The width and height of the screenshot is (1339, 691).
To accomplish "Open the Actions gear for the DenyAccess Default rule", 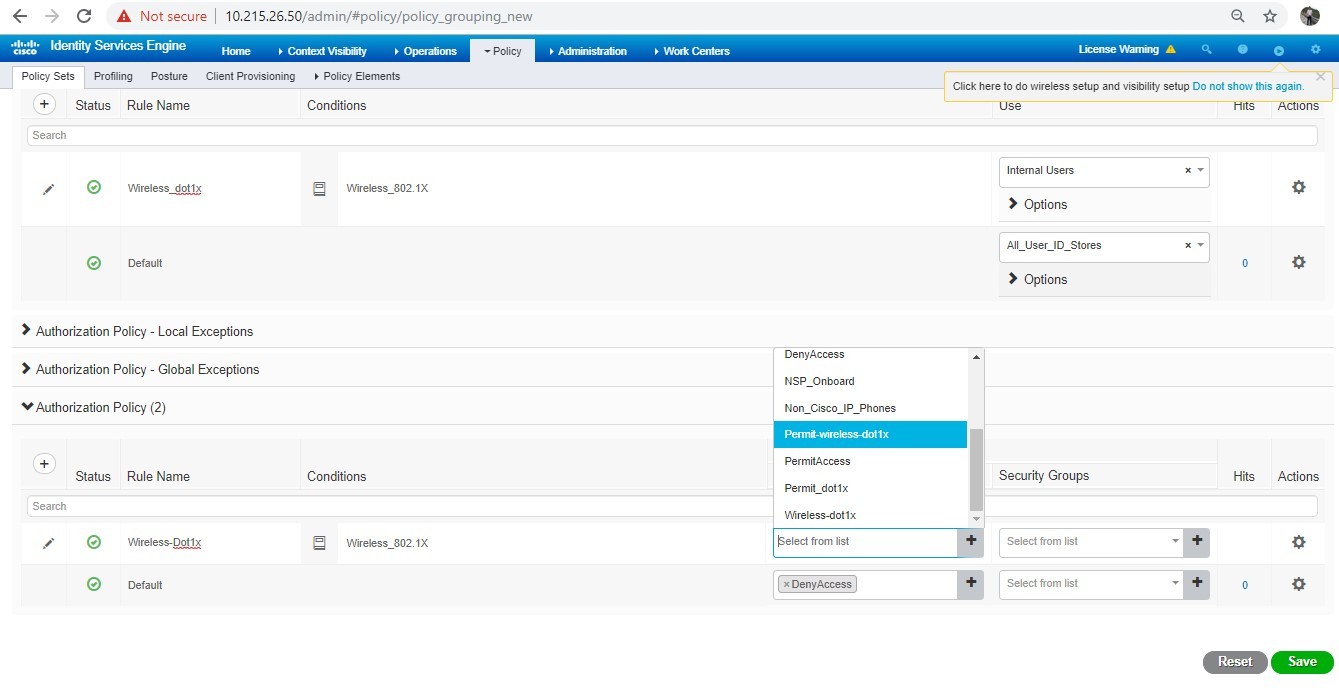I will pyautogui.click(x=1298, y=584).
